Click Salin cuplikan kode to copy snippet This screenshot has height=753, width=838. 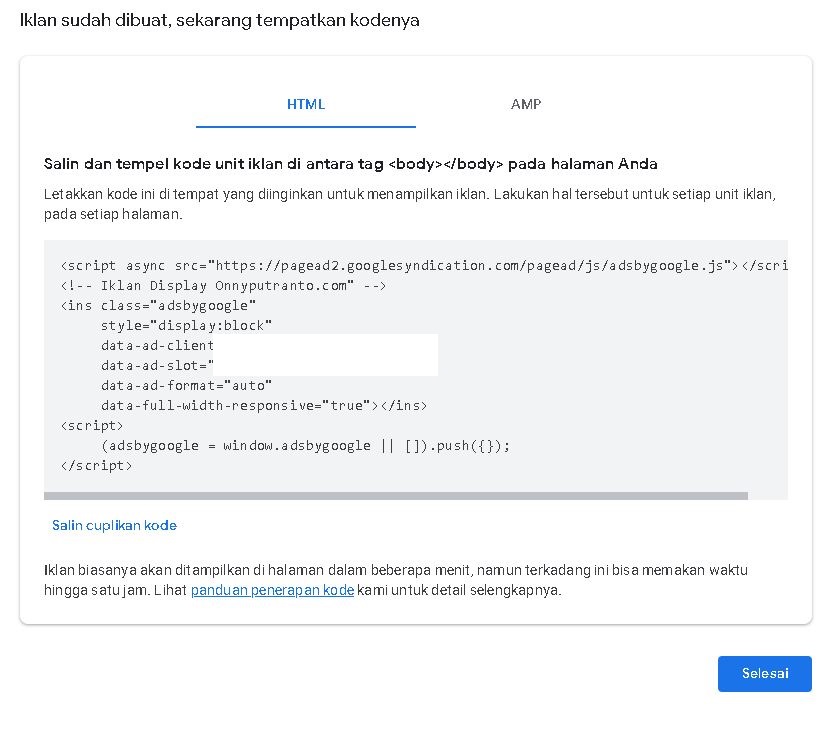(114, 525)
